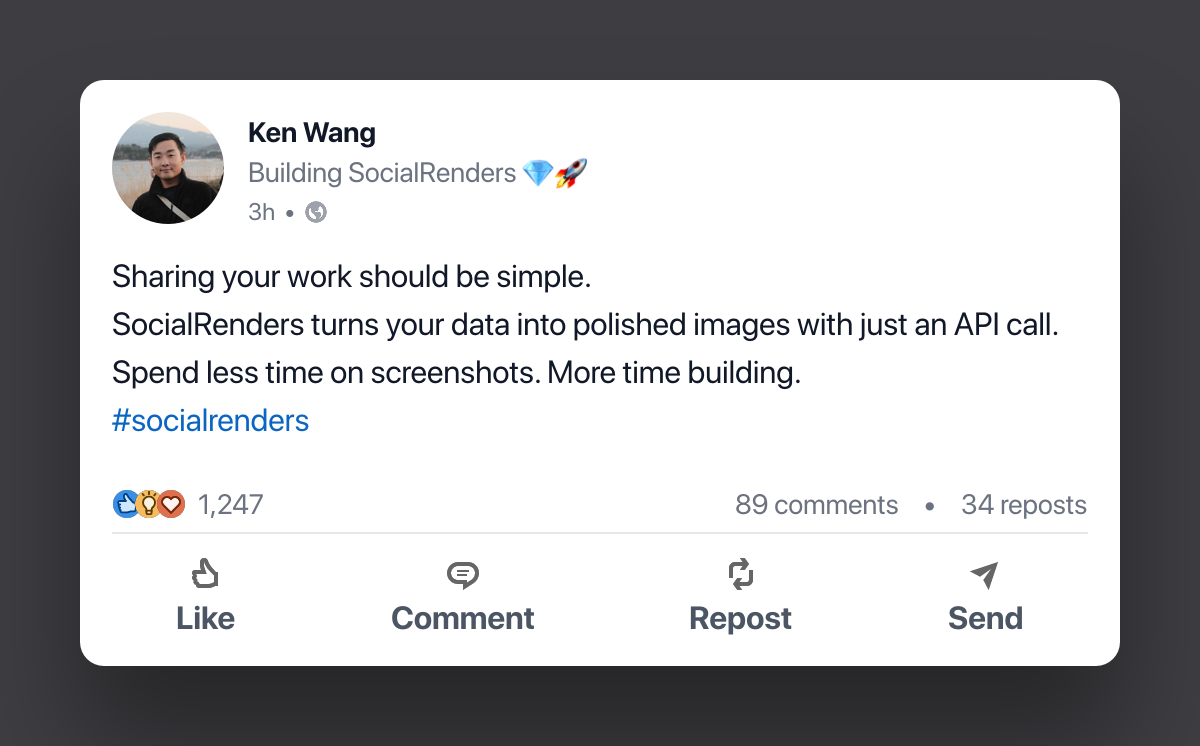Visit Ken Wang's profile via his name
This screenshot has height=746, width=1200.
(x=312, y=132)
